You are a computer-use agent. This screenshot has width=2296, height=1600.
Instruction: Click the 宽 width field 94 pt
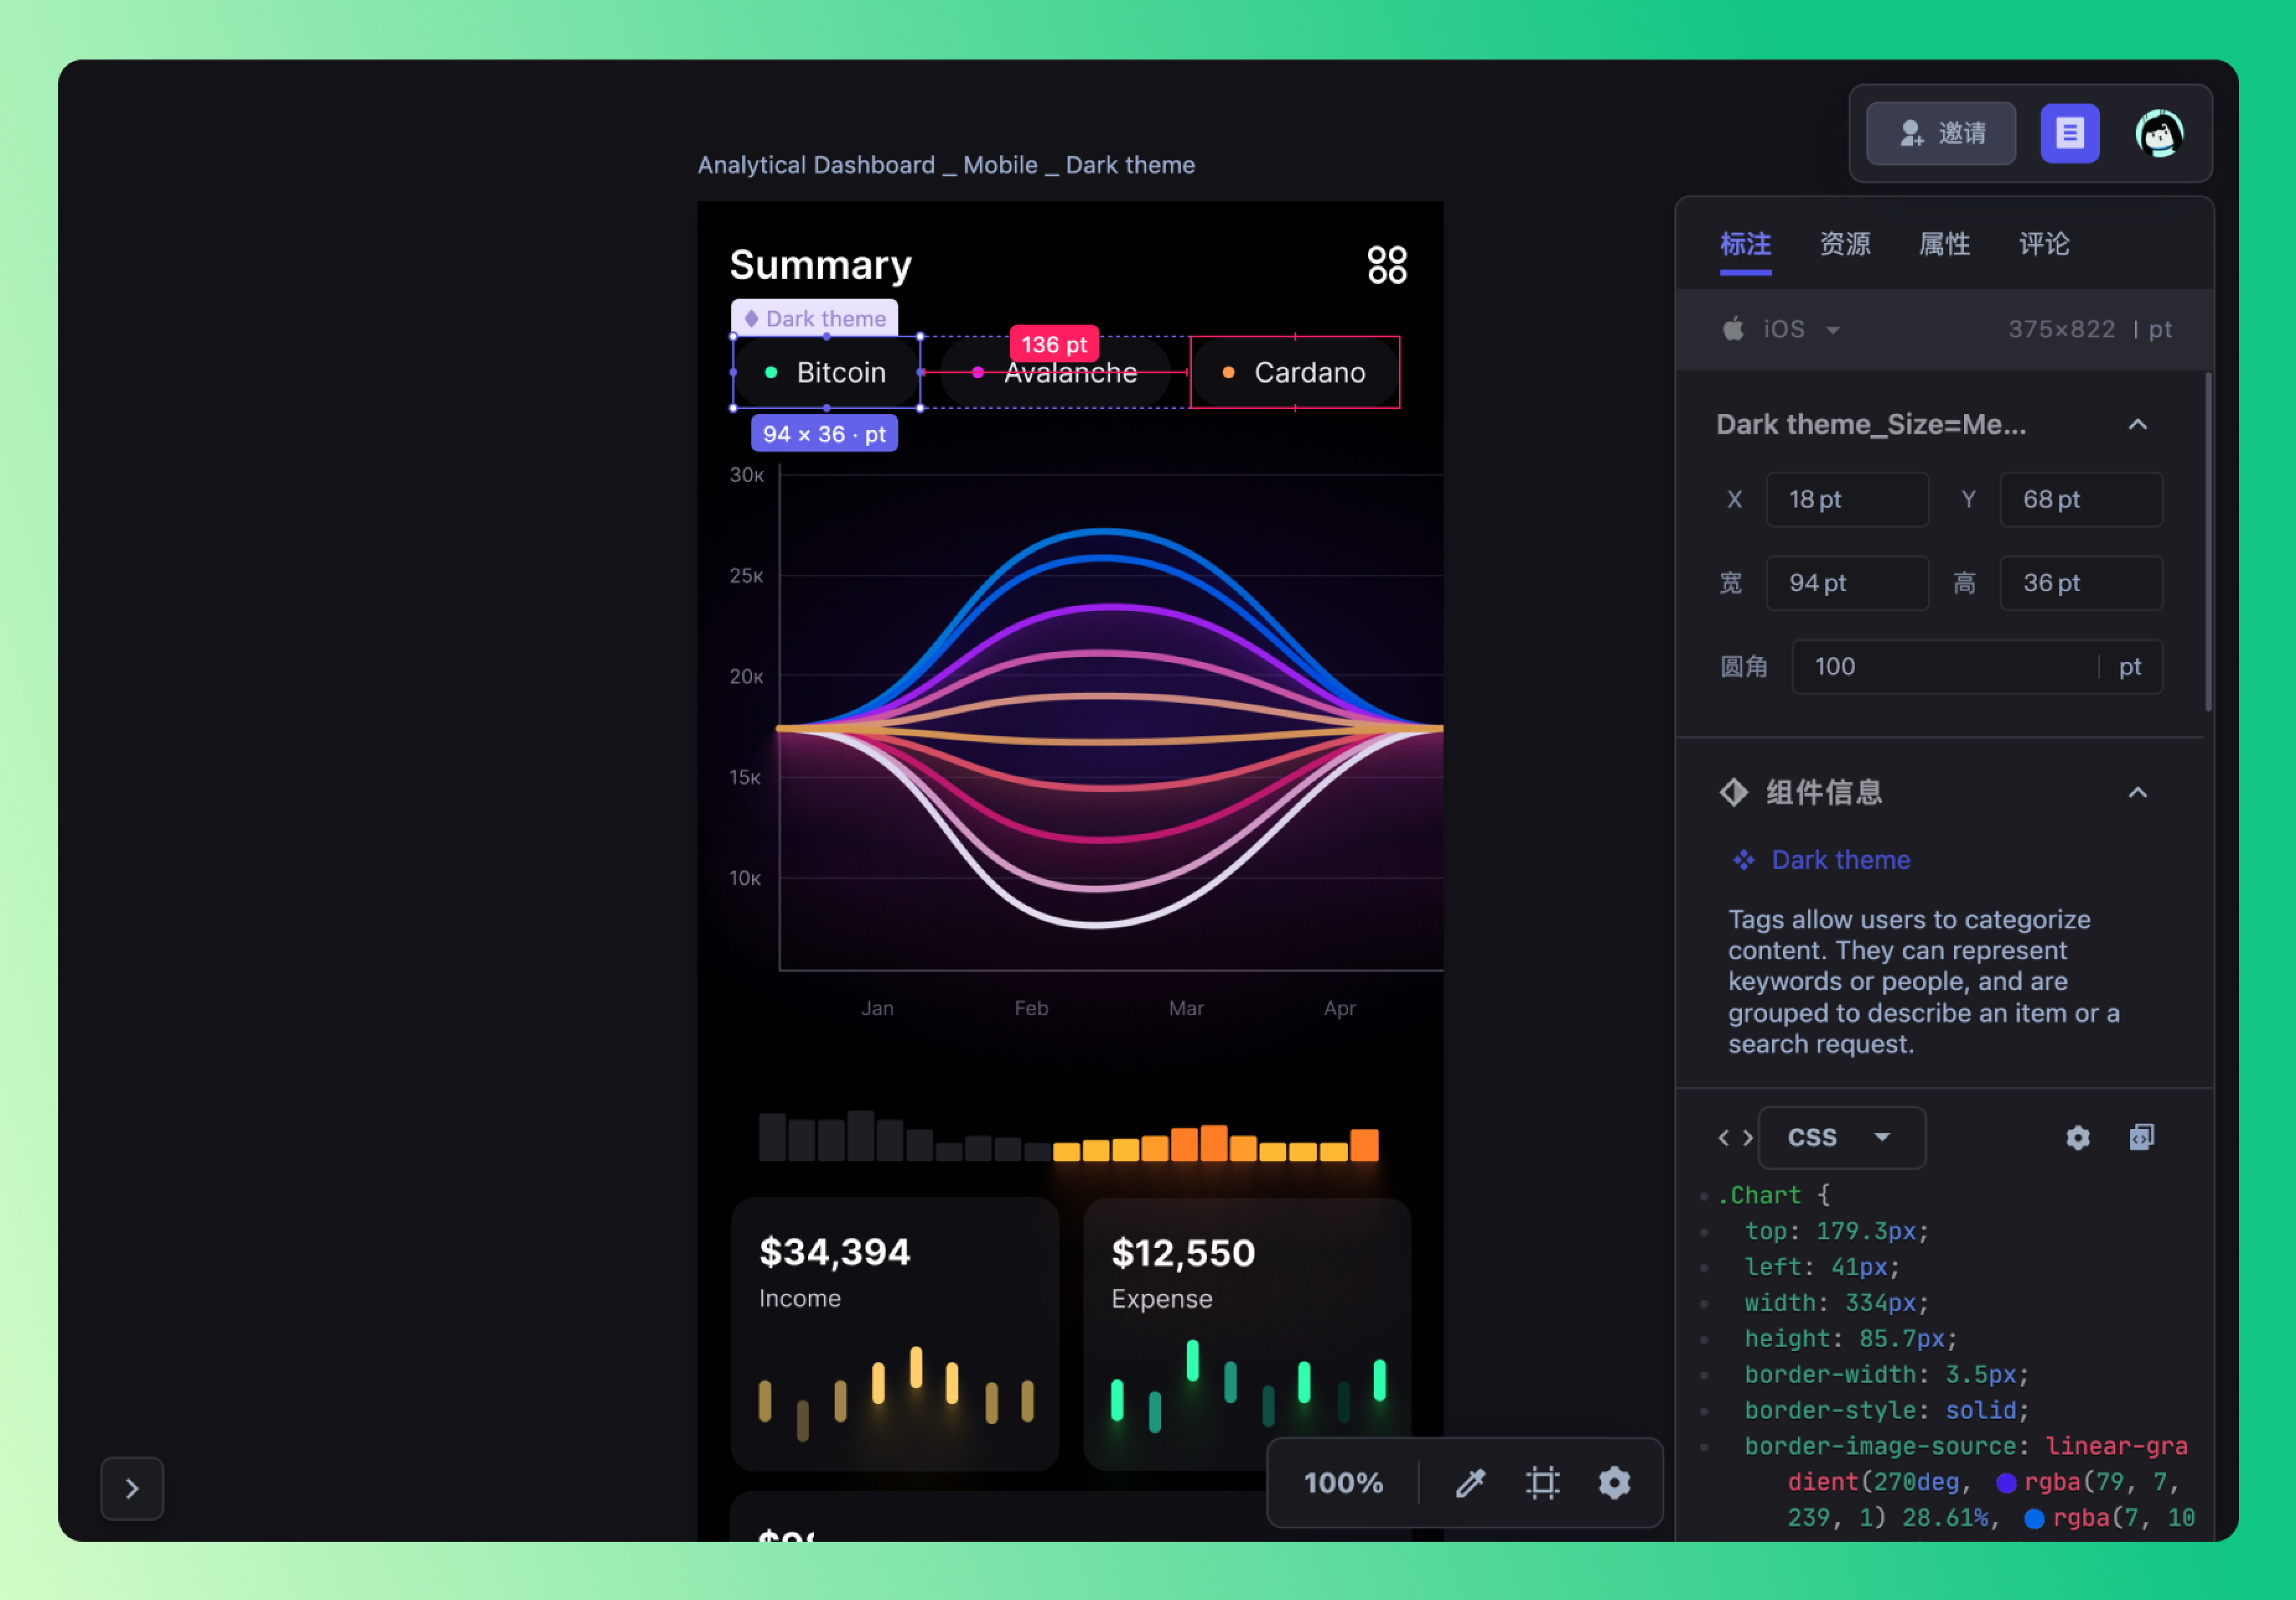pyautogui.click(x=1847, y=583)
